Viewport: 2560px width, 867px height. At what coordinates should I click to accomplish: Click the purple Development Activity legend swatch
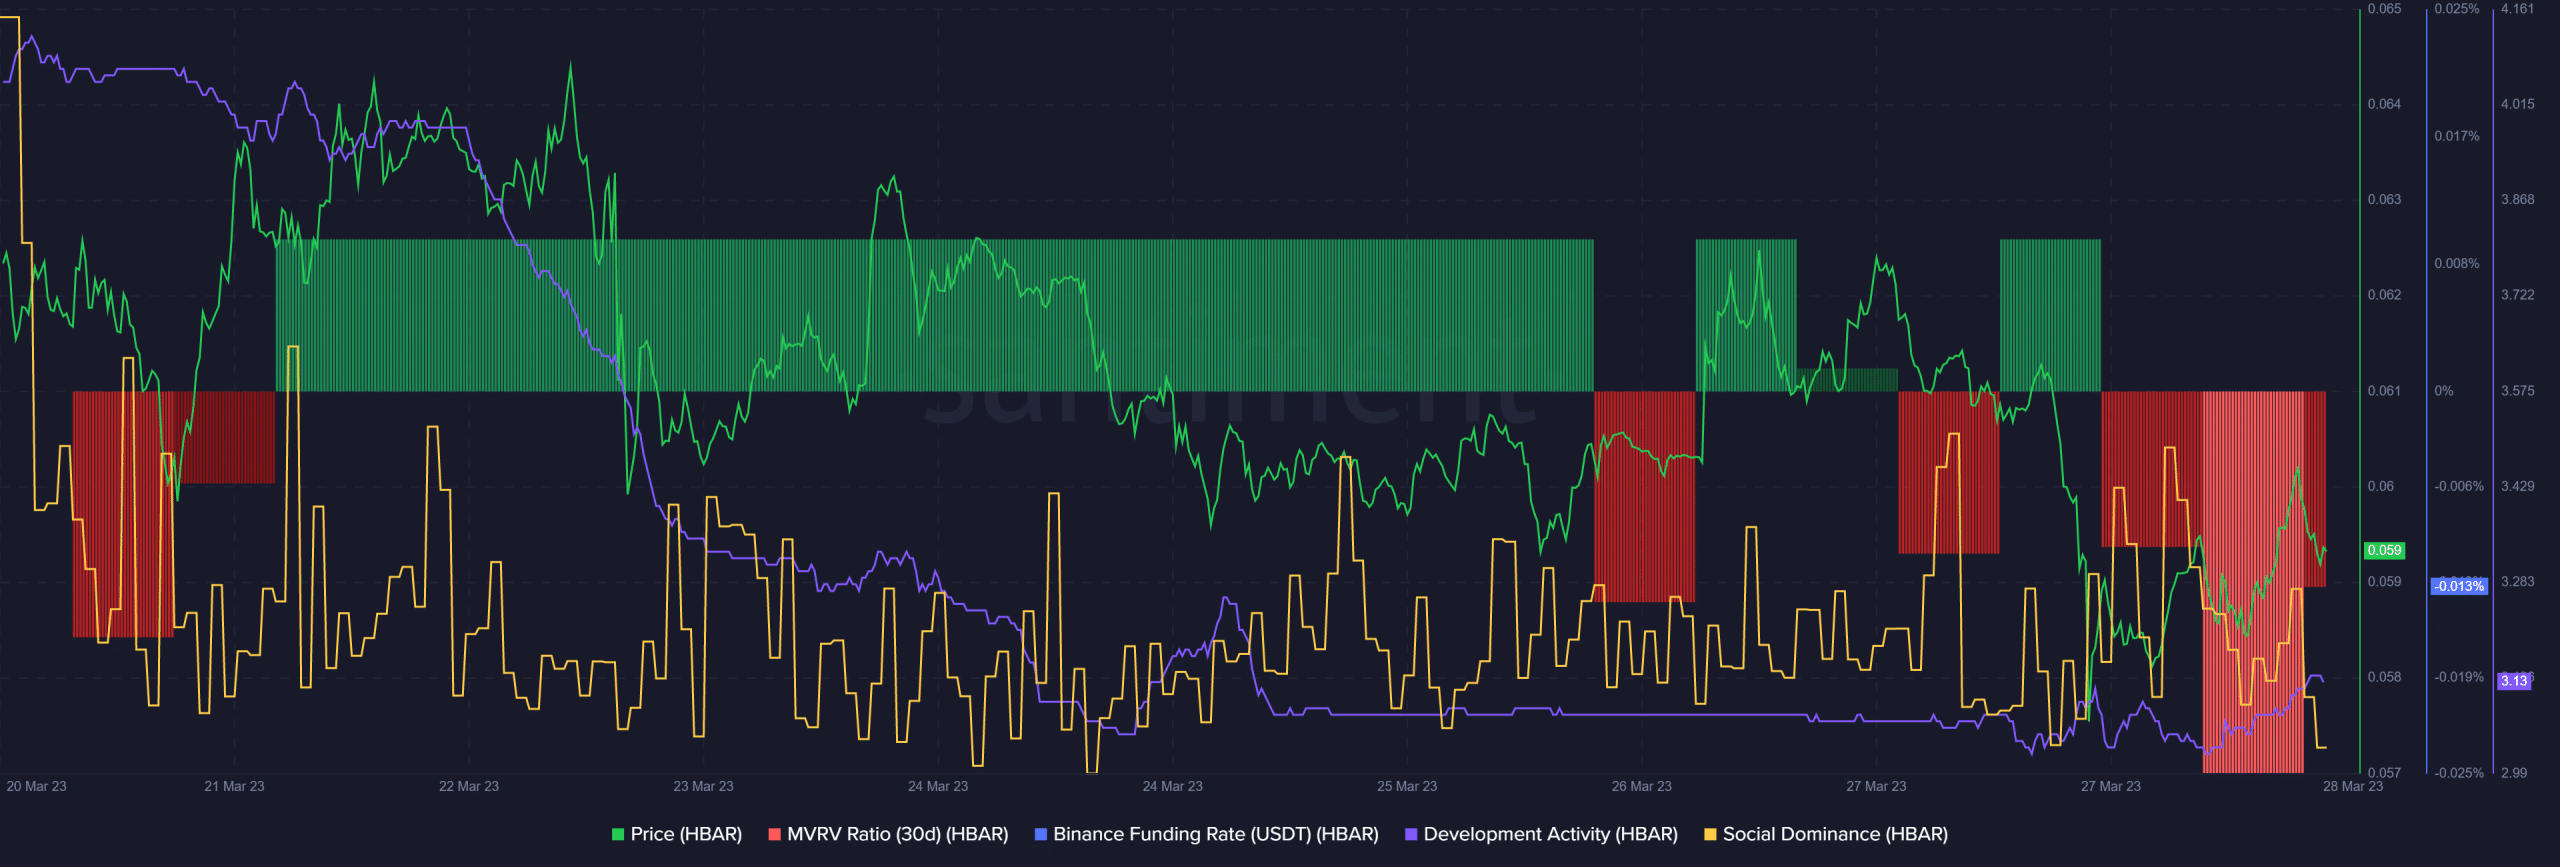(1411, 834)
